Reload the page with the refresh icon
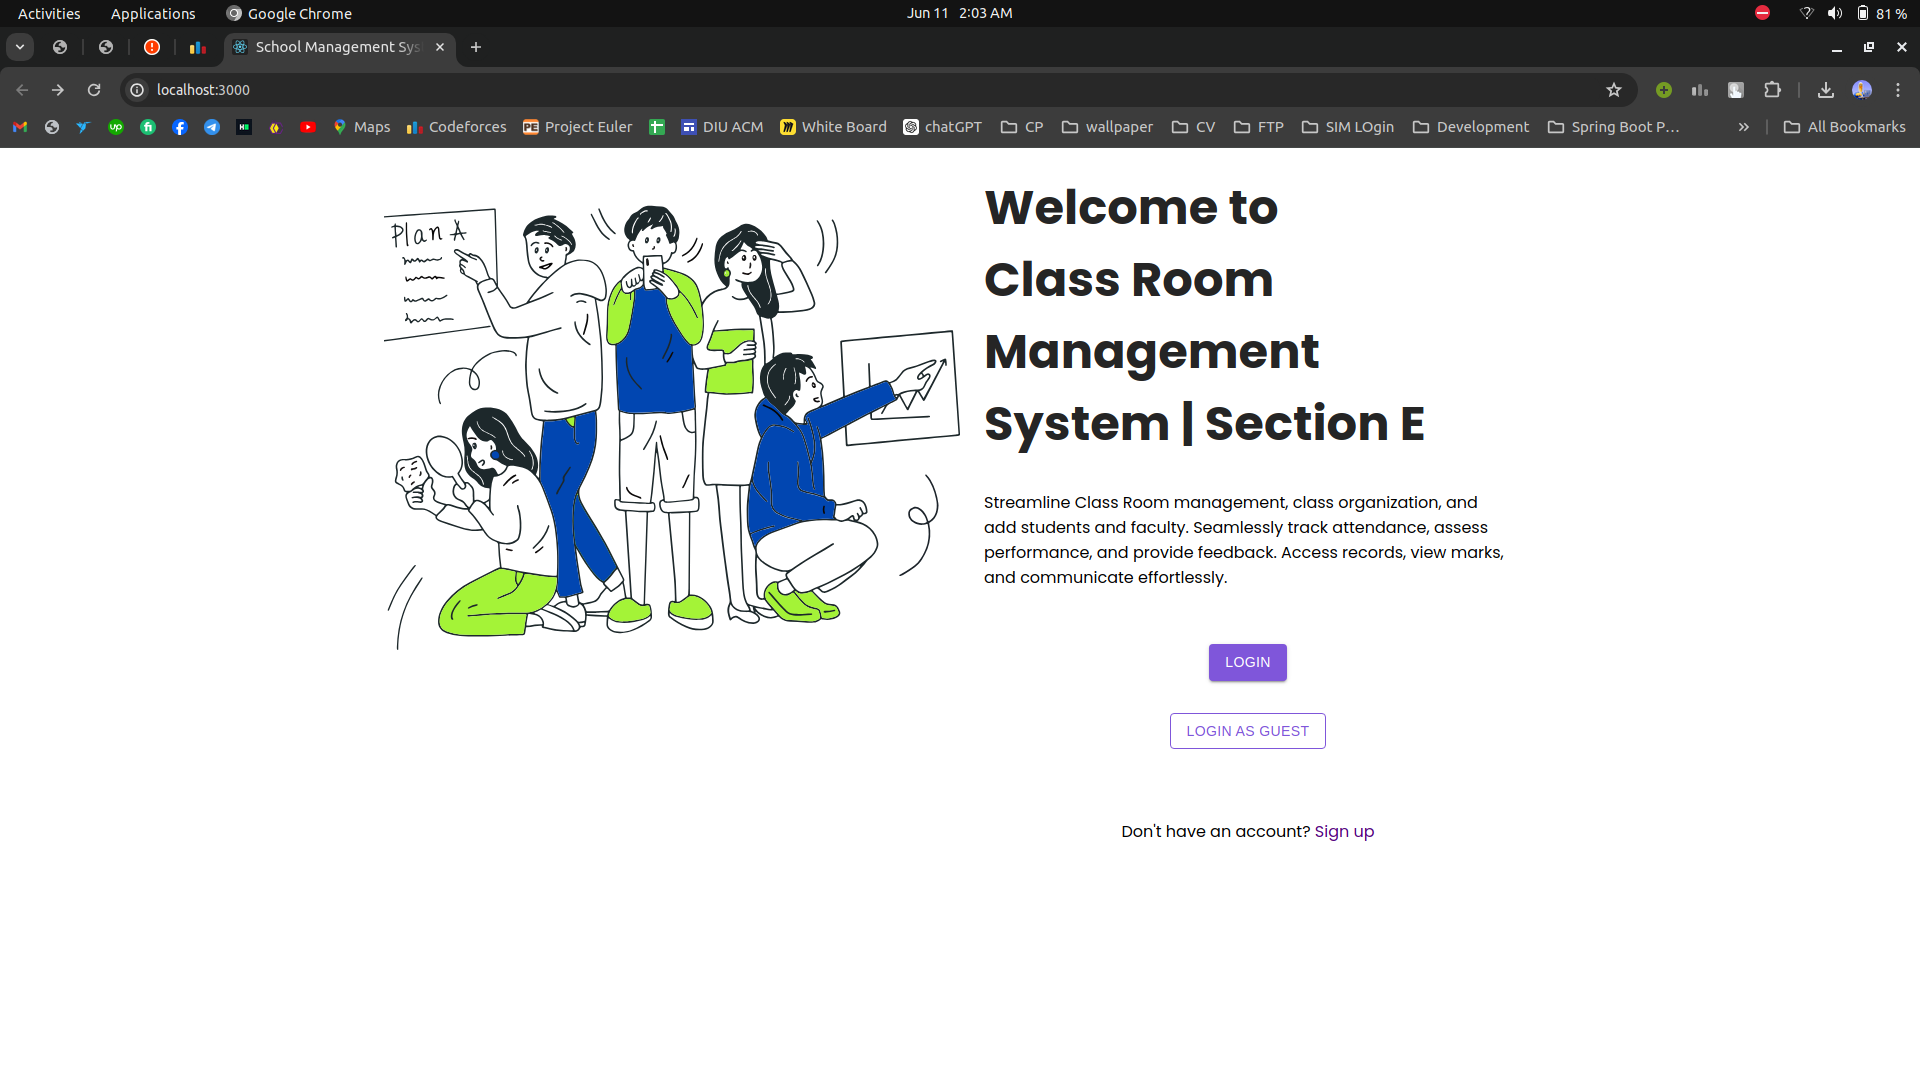Image resolution: width=1920 pixels, height=1080 pixels. point(94,90)
